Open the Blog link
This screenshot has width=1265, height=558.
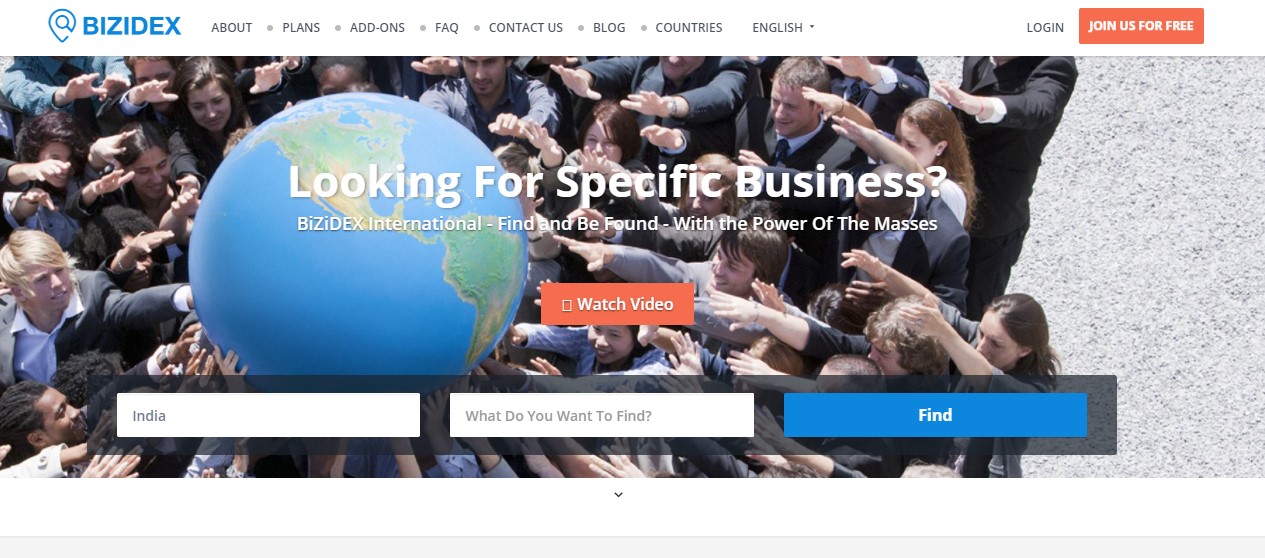tap(609, 28)
